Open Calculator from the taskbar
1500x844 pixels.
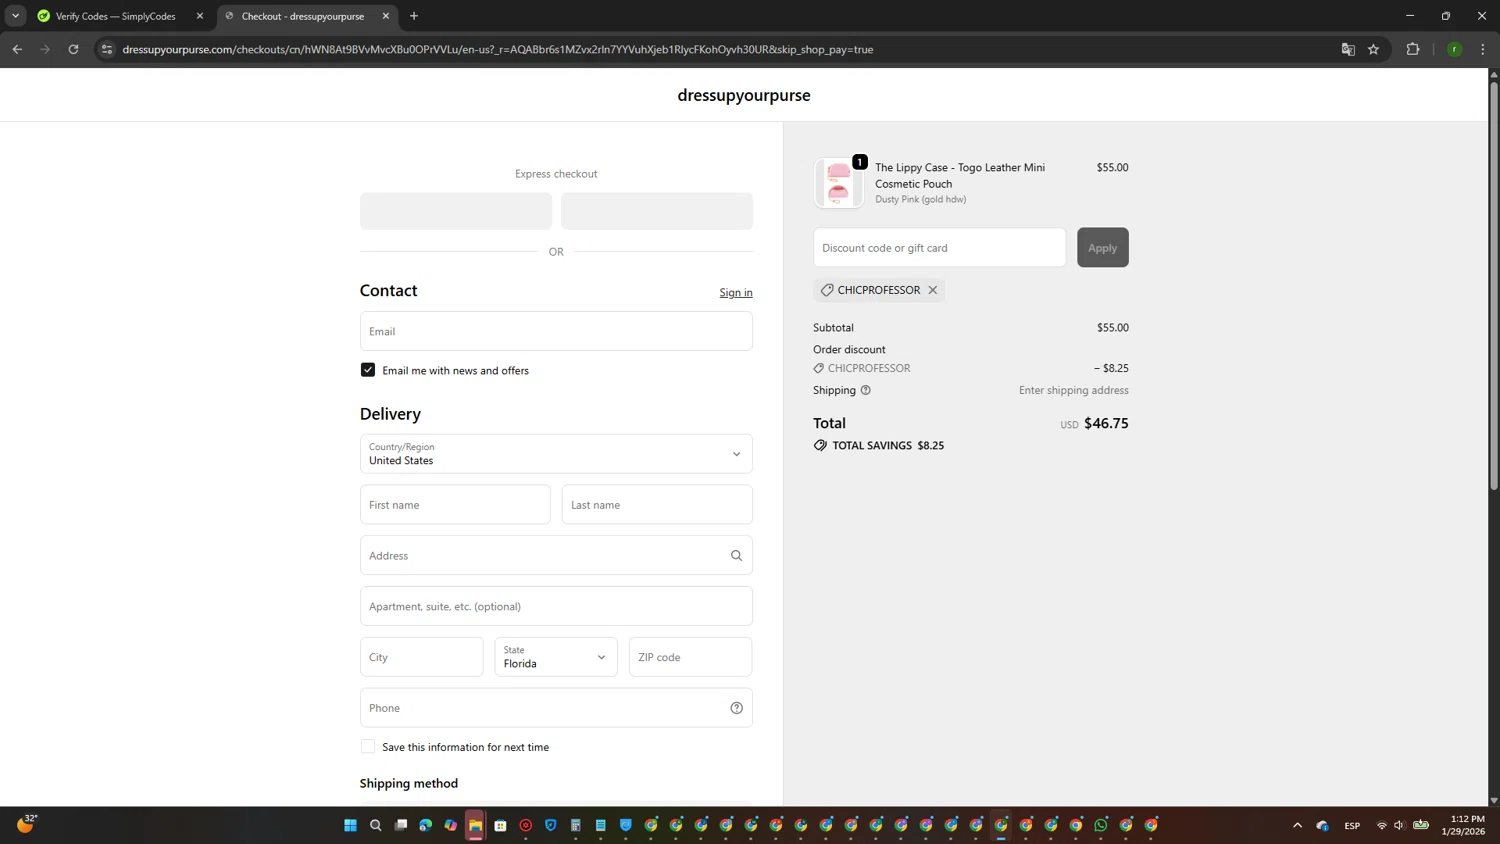(575, 825)
